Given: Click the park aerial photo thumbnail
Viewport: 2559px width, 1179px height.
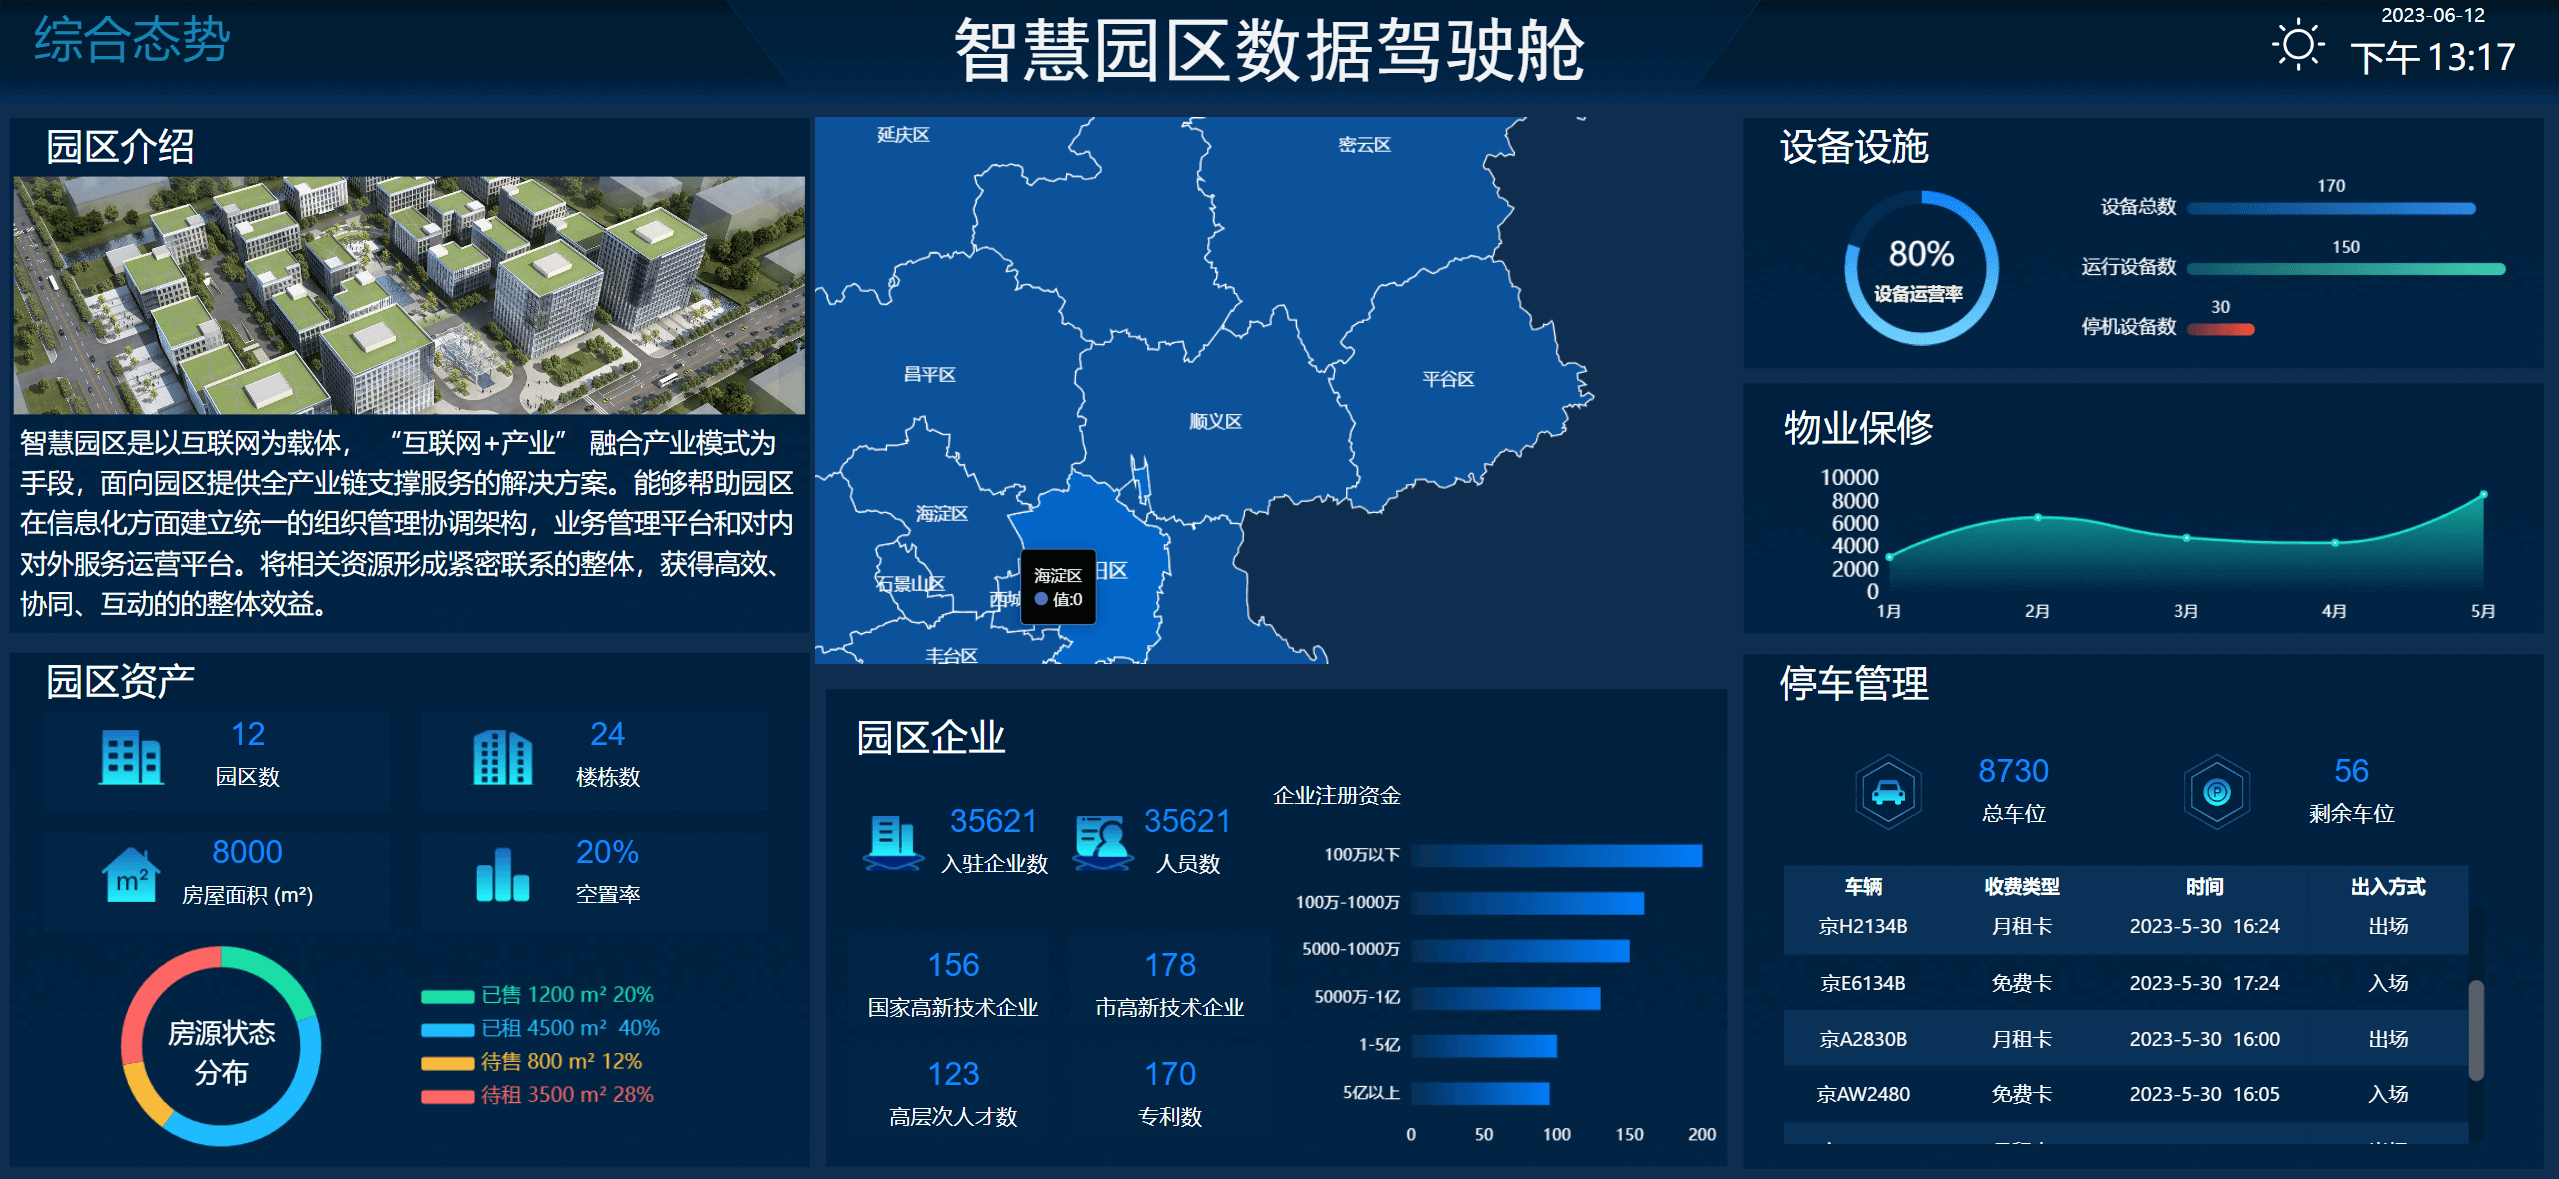Looking at the screenshot, I should (408, 295).
